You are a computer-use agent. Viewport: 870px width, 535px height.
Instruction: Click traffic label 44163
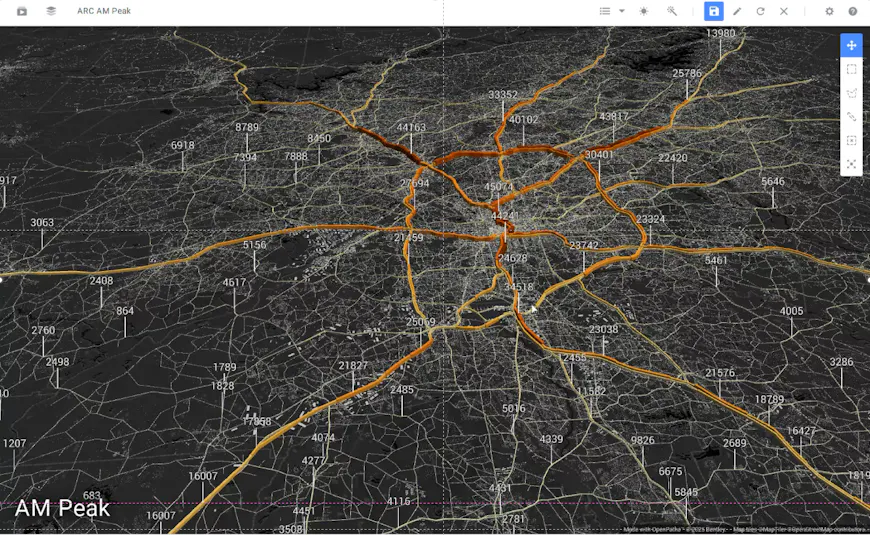point(411,127)
